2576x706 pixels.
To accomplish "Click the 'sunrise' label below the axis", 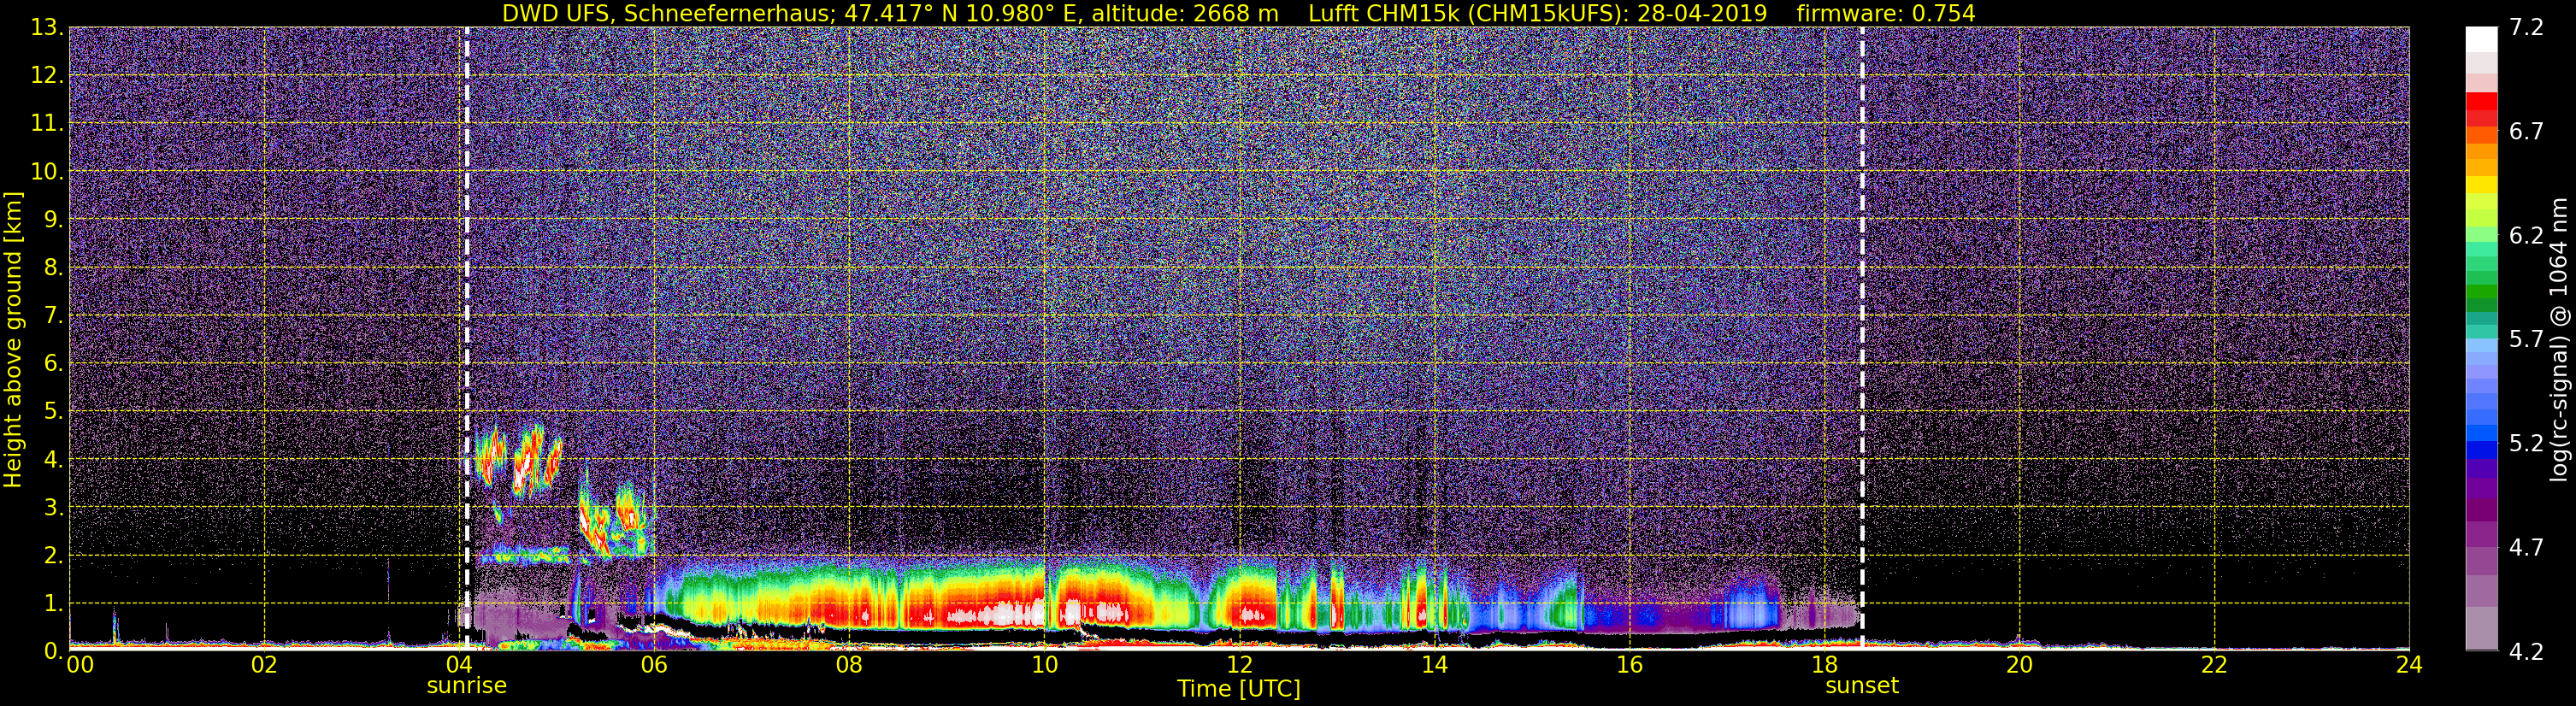I will pyautogui.click(x=466, y=686).
